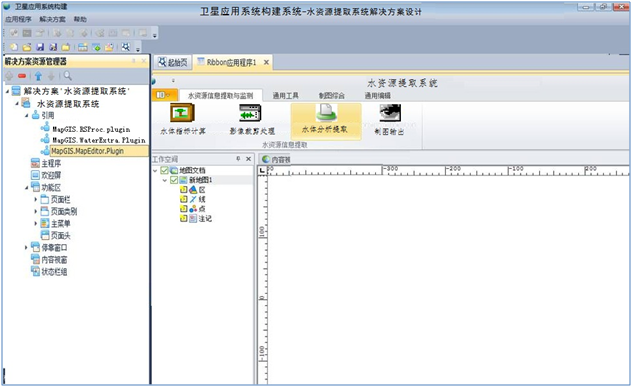Expand the 主菜单 node

(36, 223)
